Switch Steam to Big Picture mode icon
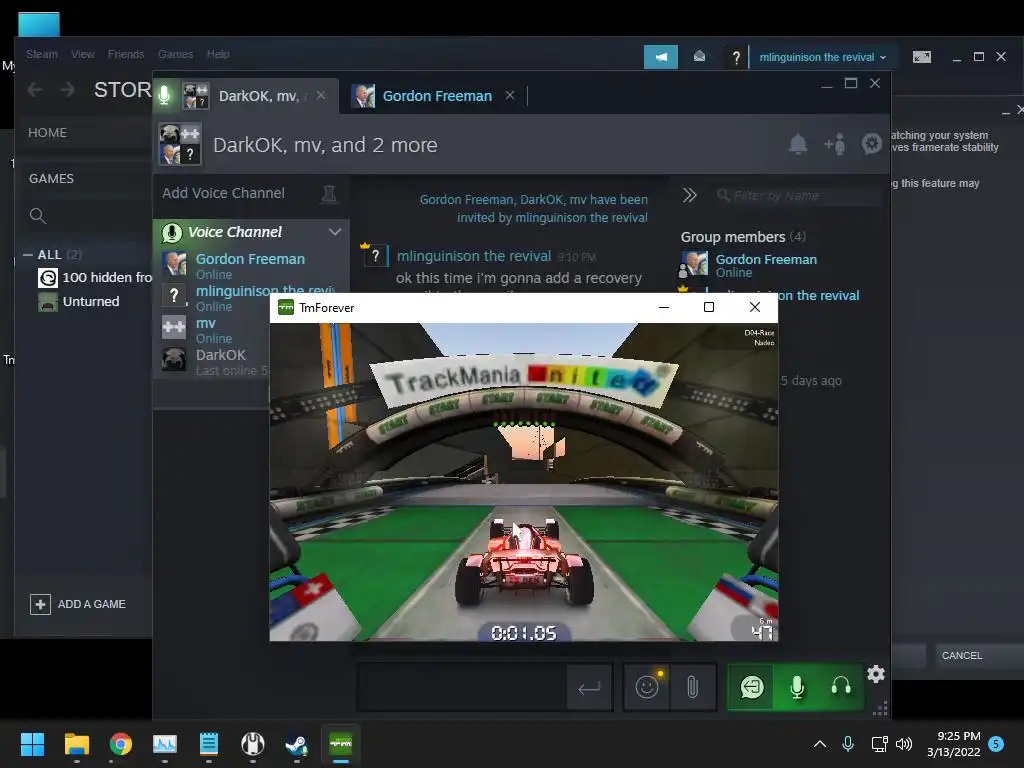Image resolution: width=1024 pixels, height=768 pixels. tap(921, 57)
